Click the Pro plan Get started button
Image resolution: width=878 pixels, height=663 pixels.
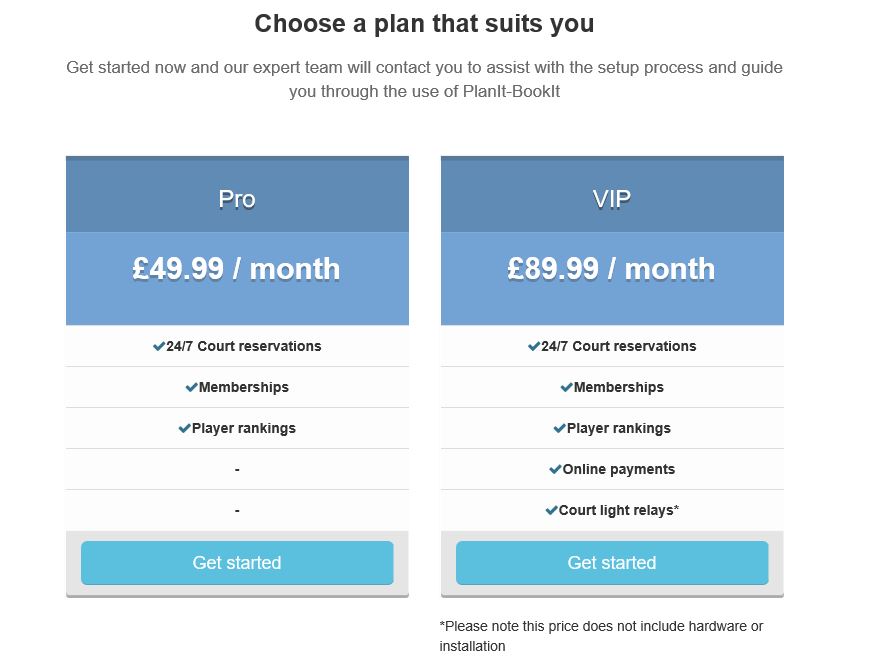click(237, 563)
